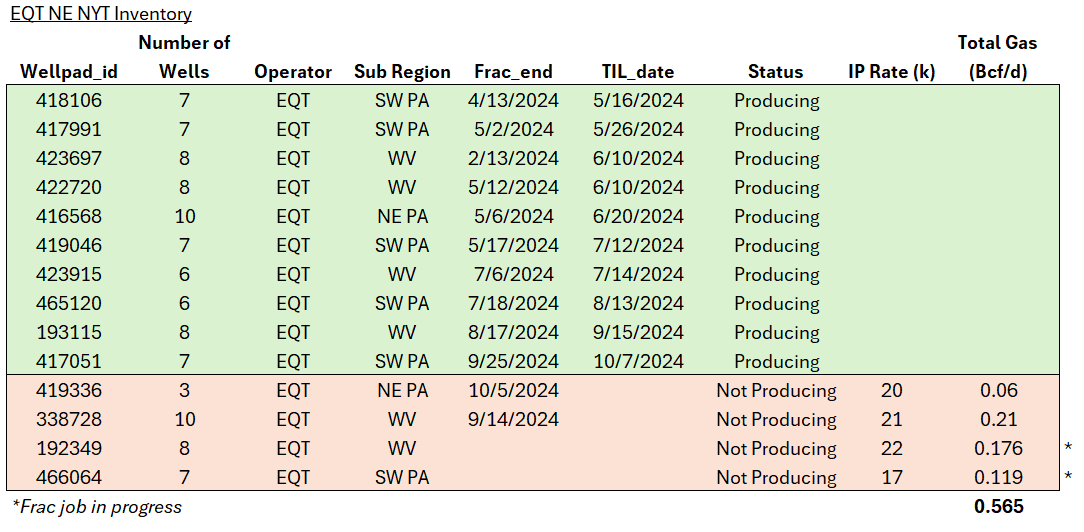
Task: Click the Frac job in progress footnote
Action: 96,507
